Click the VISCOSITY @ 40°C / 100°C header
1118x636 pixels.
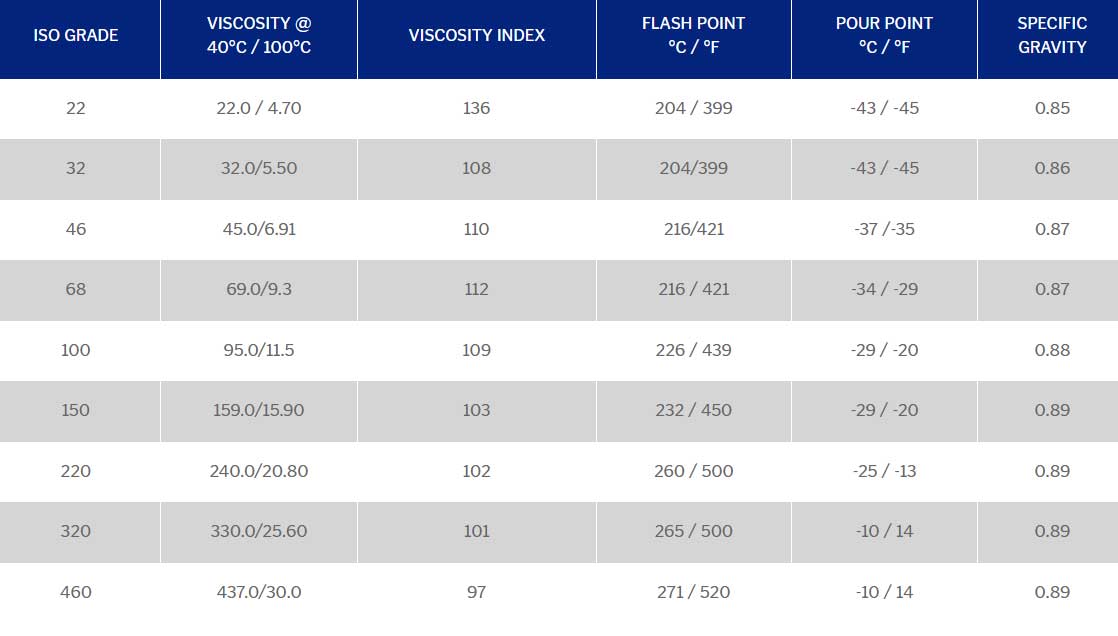pos(259,35)
